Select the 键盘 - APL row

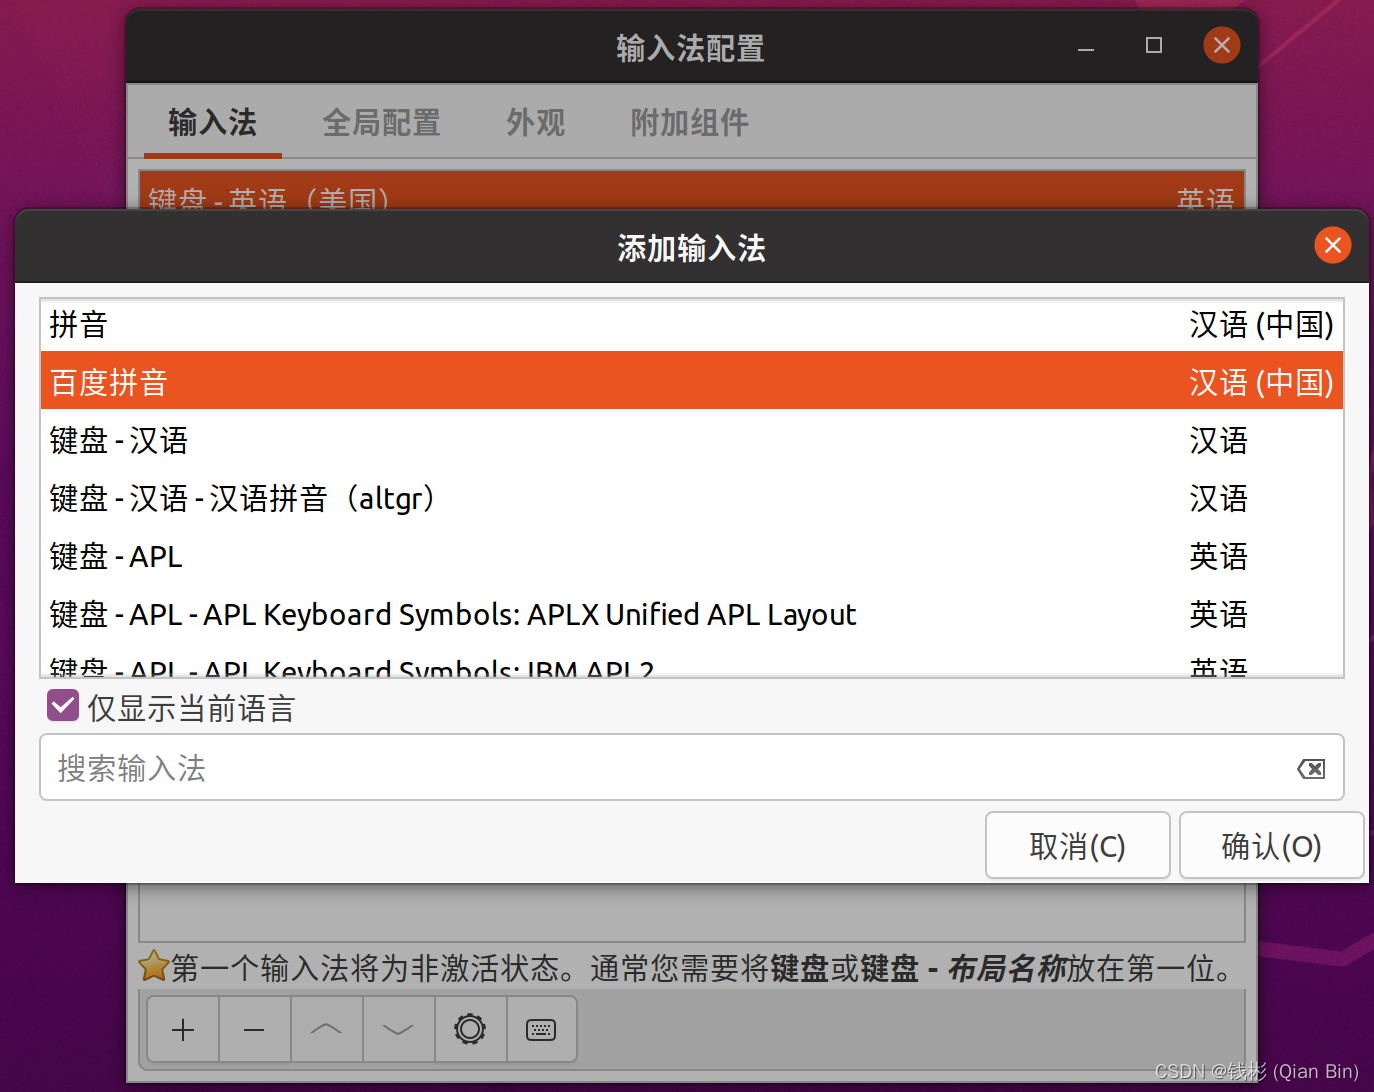pyautogui.click(x=692, y=556)
